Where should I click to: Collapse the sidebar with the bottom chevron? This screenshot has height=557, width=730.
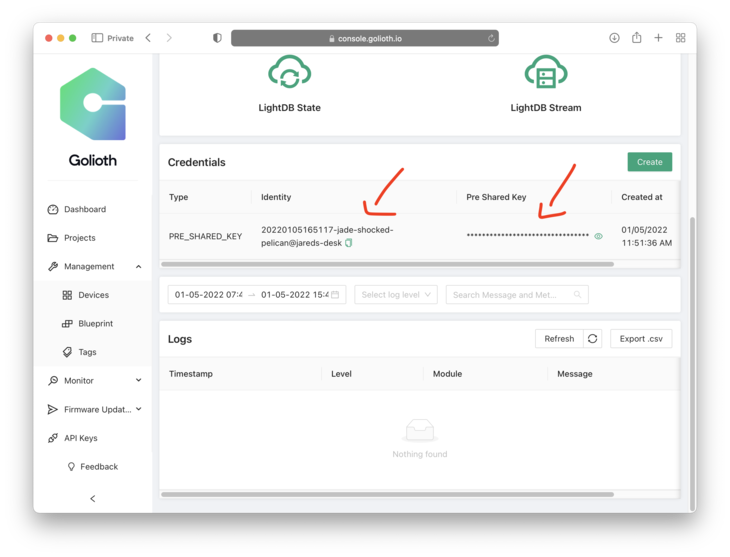pyautogui.click(x=93, y=498)
